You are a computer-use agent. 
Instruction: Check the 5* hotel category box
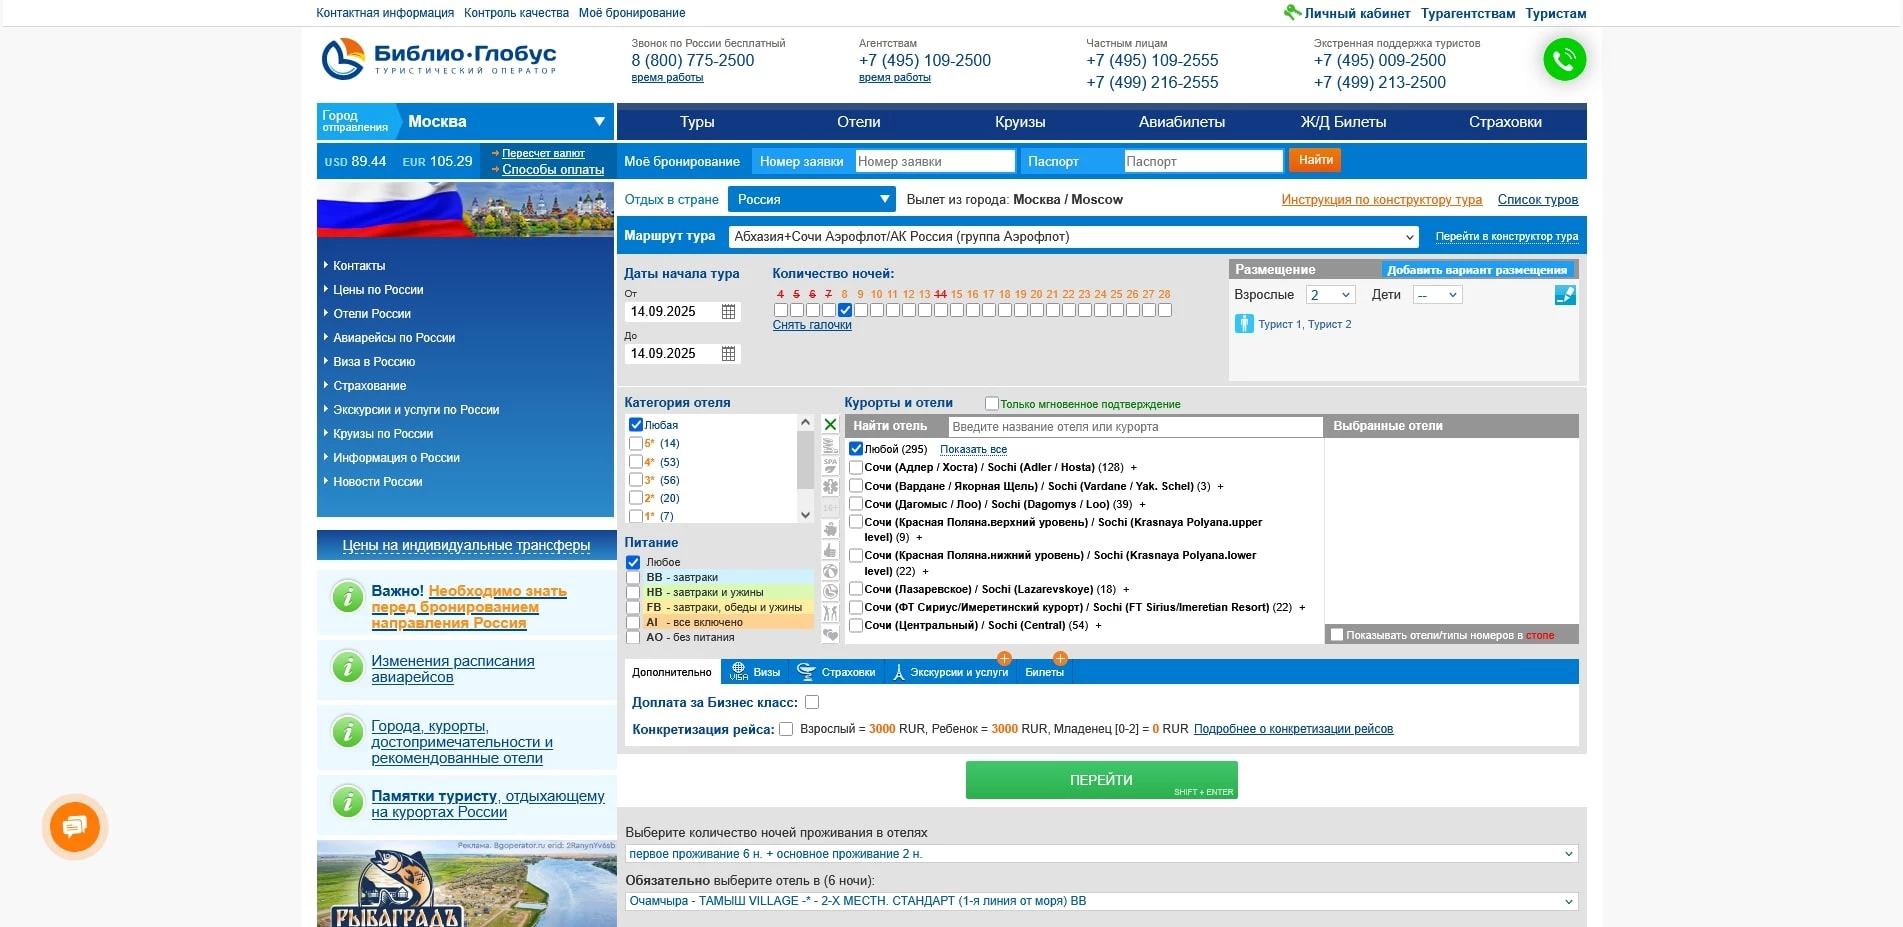(635, 443)
